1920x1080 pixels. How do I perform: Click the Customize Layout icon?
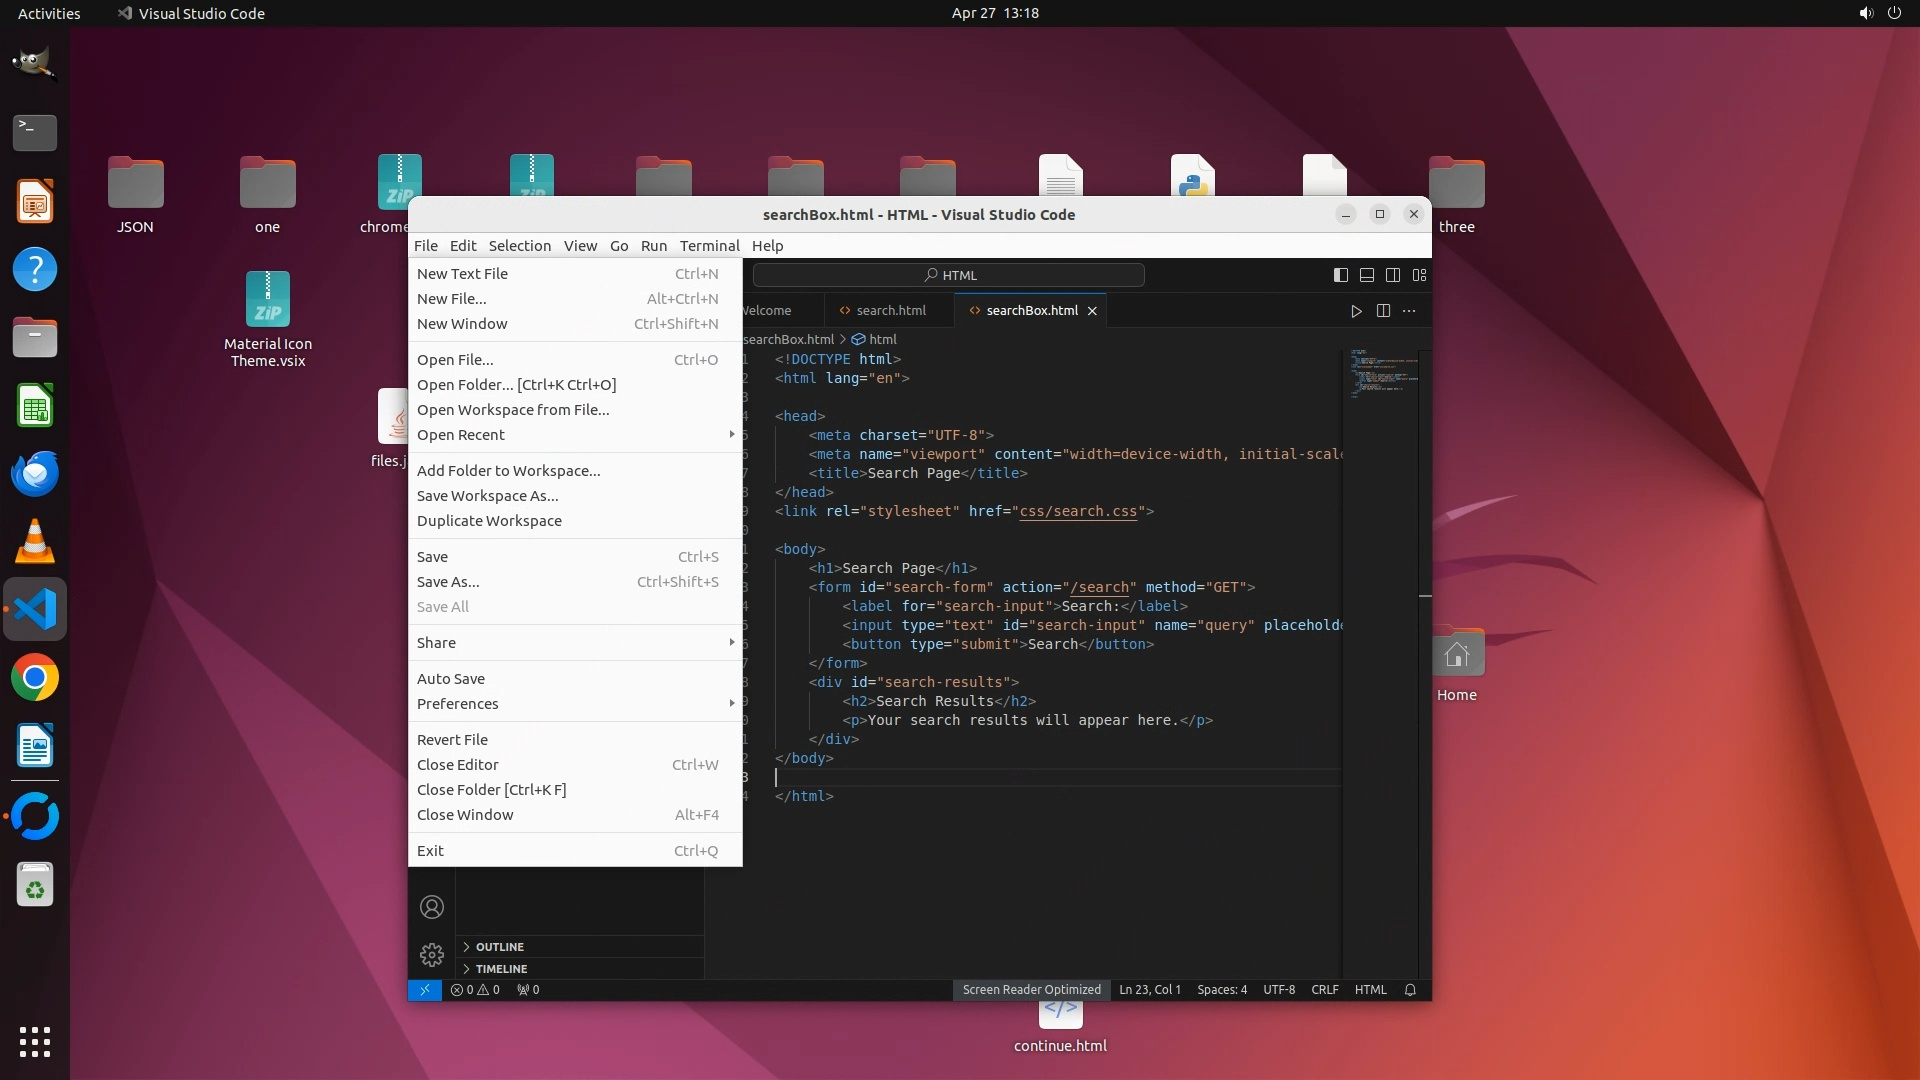tap(1419, 275)
